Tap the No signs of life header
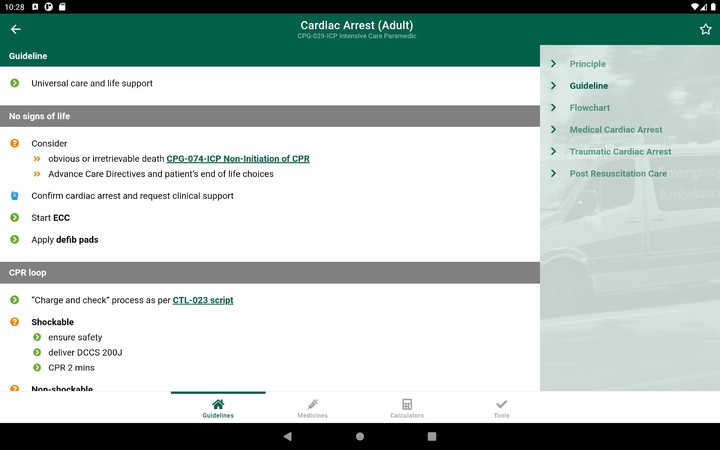 click(x=270, y=116)
